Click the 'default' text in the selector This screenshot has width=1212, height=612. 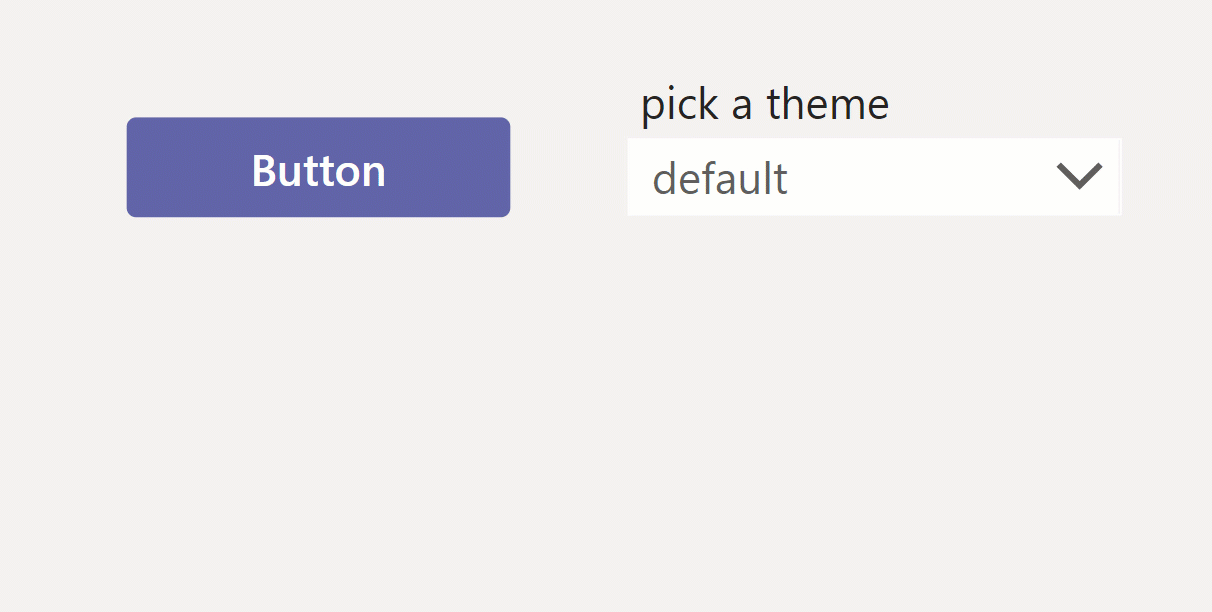[719, 178]
